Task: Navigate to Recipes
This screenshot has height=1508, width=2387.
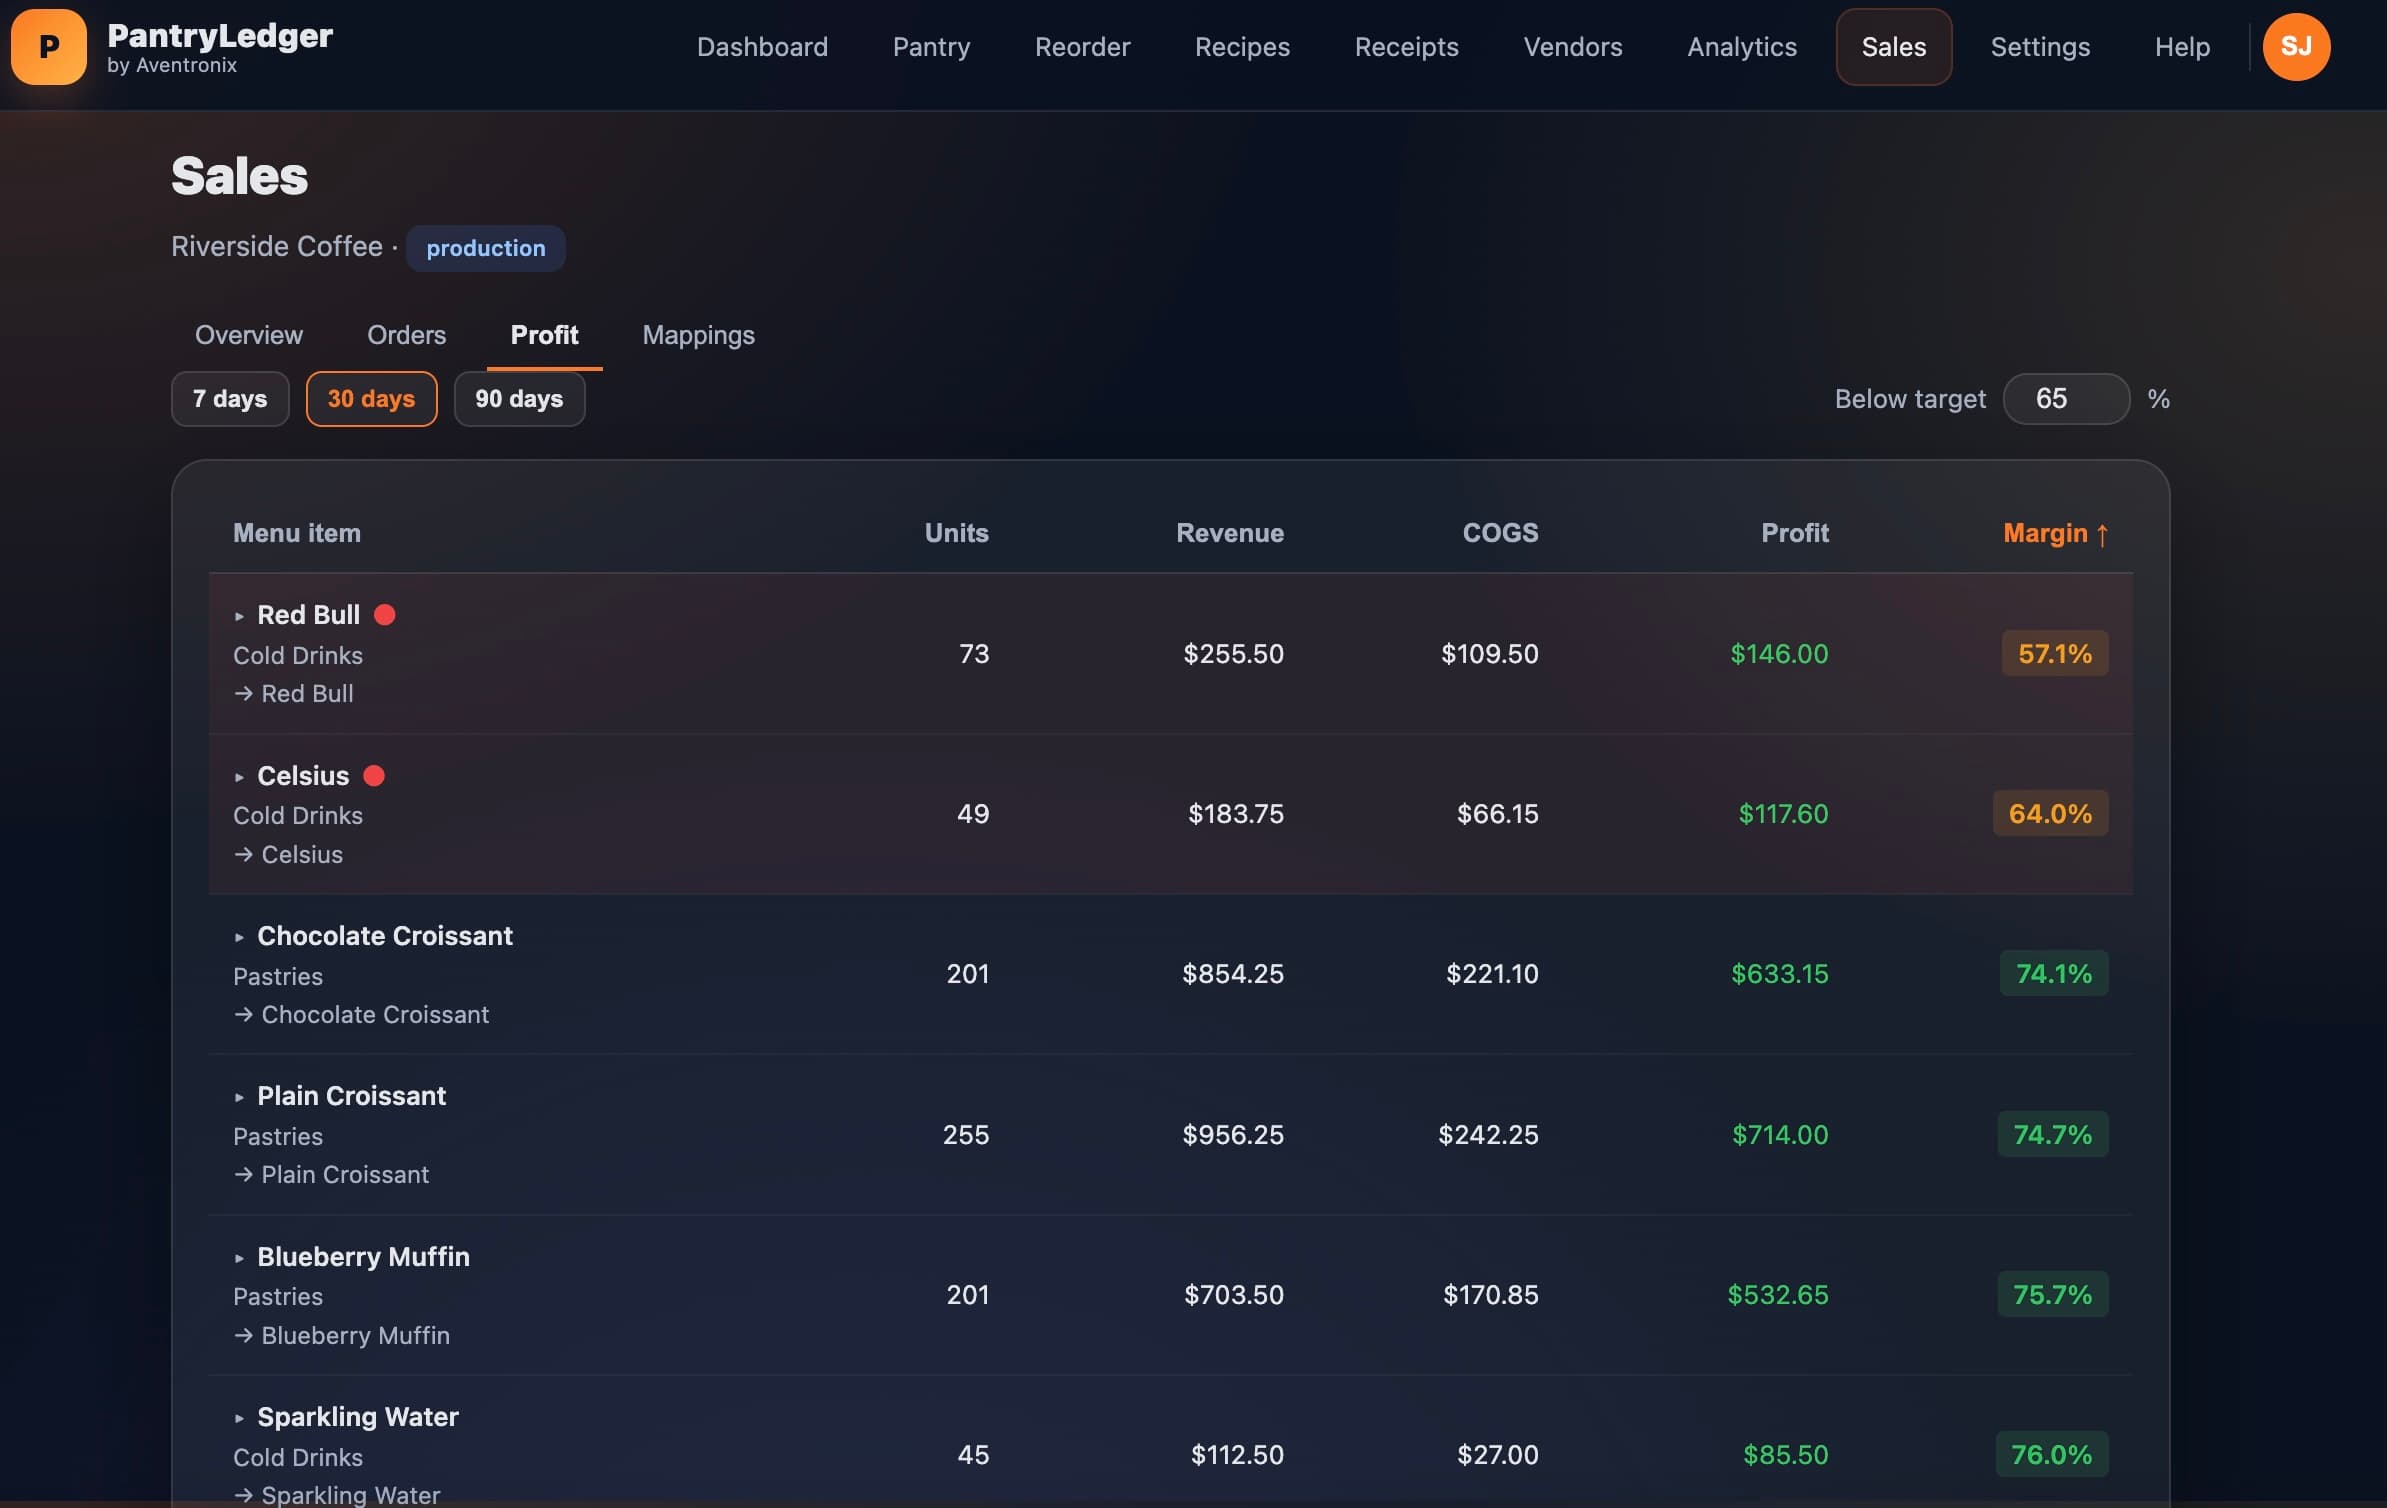Action: point(1242,47)
